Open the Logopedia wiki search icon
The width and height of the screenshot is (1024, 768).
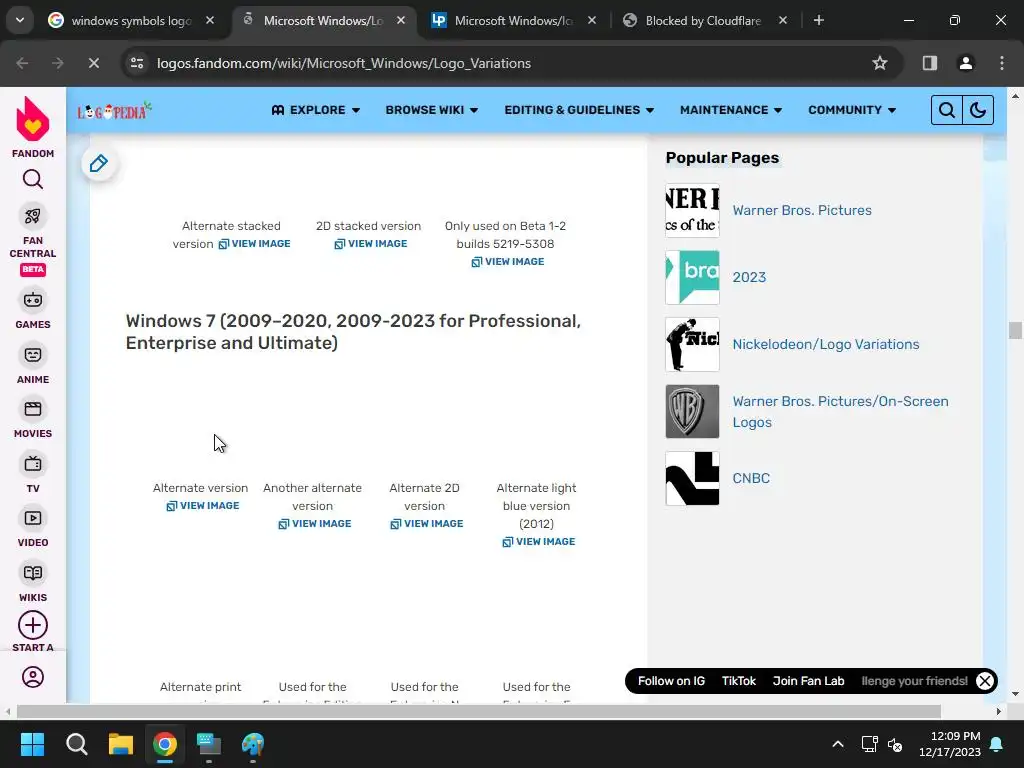946,110
